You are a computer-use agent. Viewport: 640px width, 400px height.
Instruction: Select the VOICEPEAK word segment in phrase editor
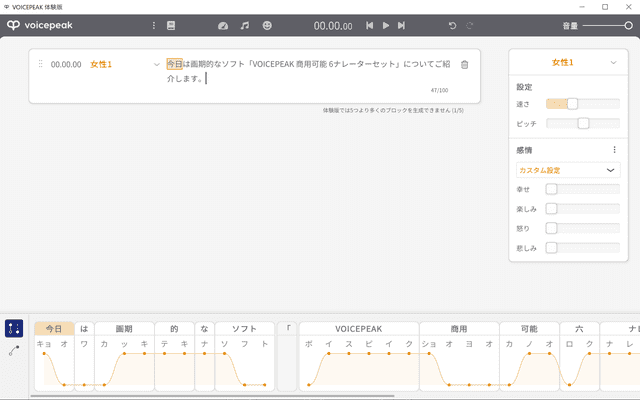tap(359, 329)
